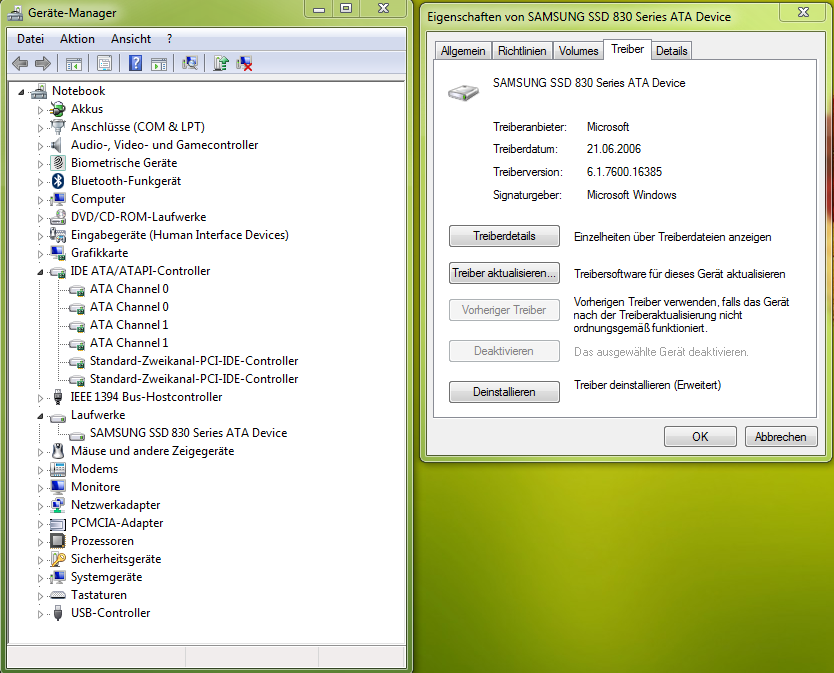
Task: Close the properties dialog with X
Action: pos(803,12)
